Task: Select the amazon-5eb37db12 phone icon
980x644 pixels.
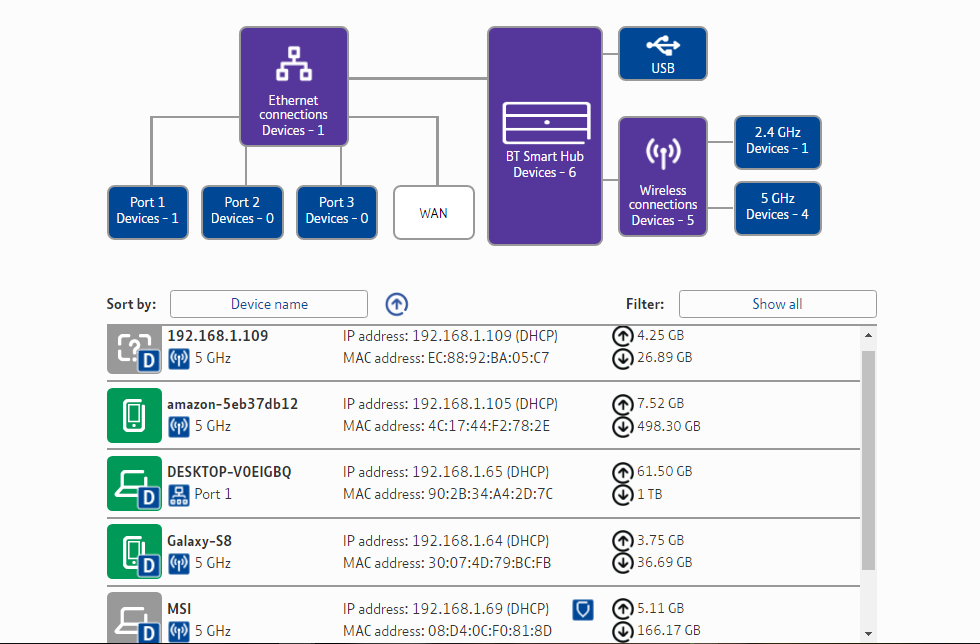Action: coord(134,415)
